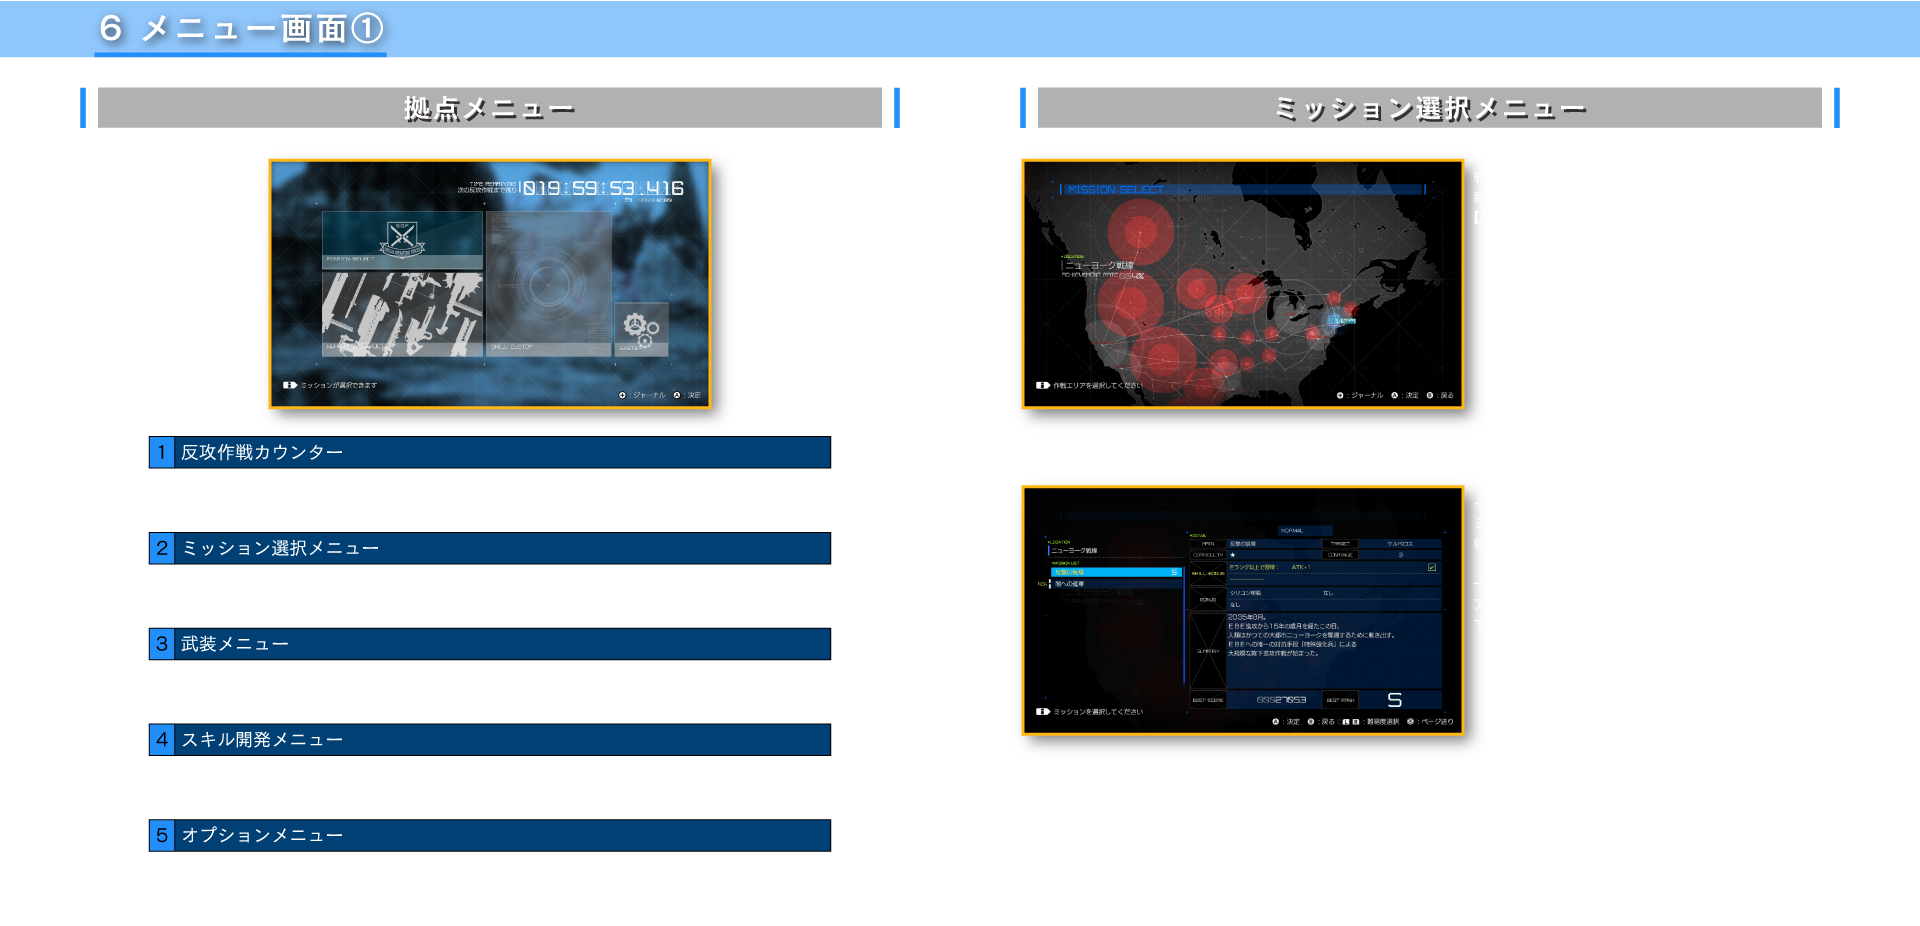Select the Skill Custom circular tile

pos(548,283)
